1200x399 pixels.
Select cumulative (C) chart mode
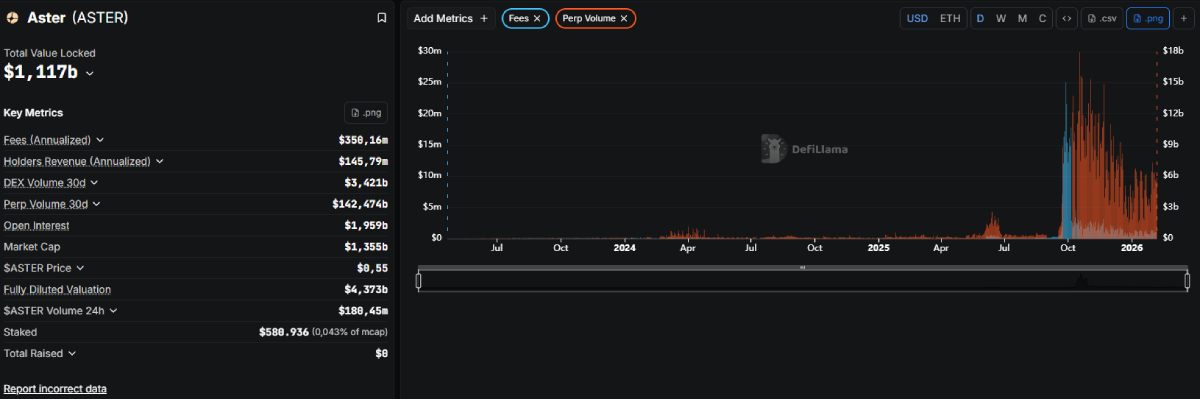point(1042,18)
